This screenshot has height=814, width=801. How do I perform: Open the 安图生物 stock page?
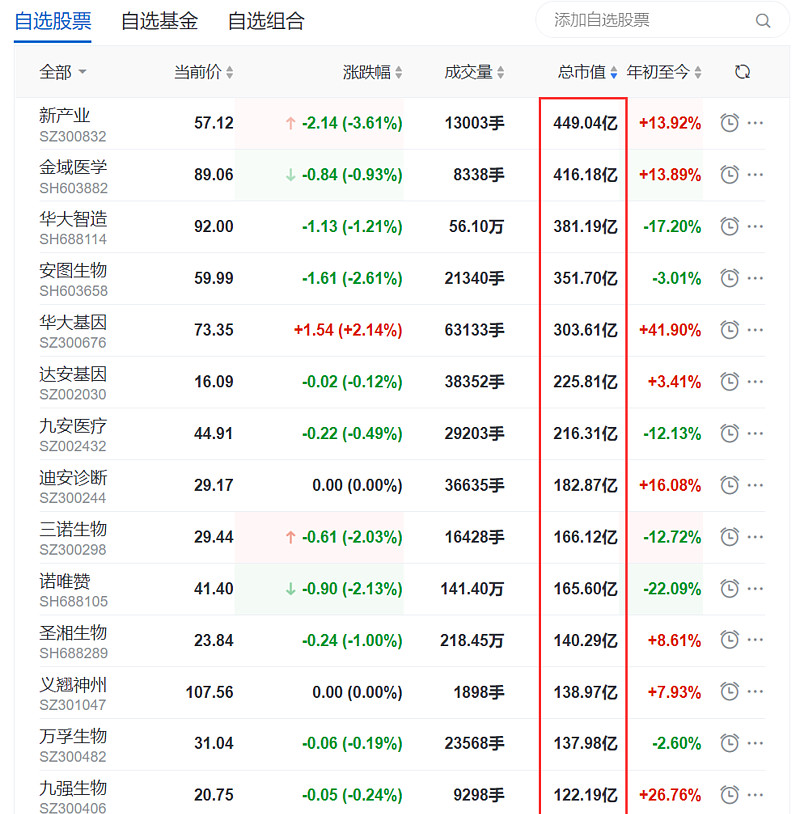(73, 270)
